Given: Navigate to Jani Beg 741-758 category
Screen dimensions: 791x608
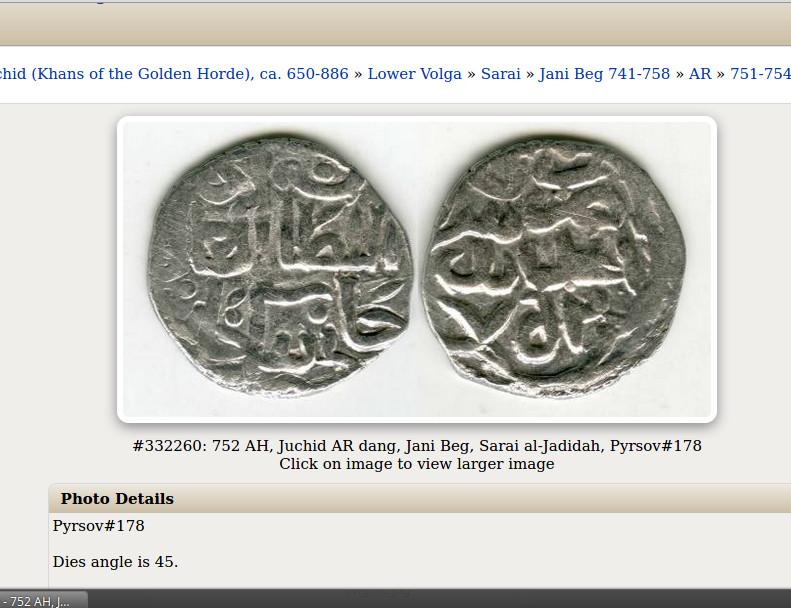Looking at the screenshot, I should [604, 74].
